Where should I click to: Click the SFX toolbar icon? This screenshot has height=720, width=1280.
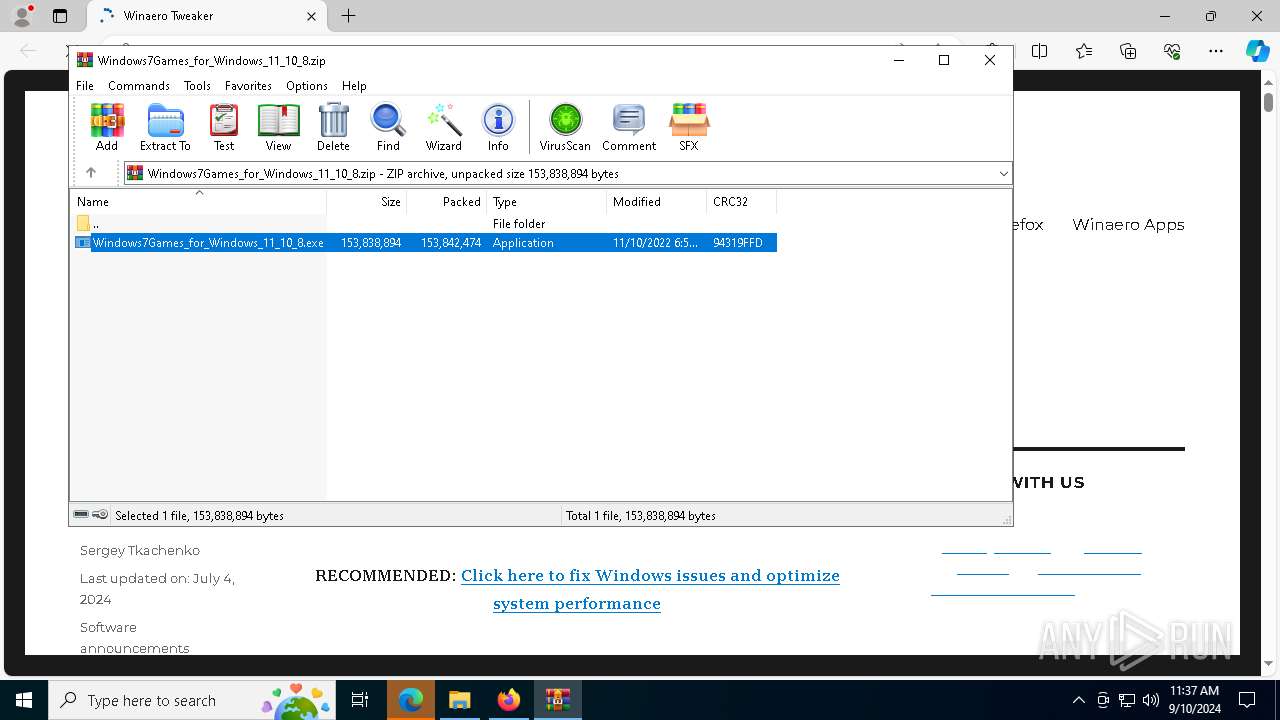coord(689,127)
